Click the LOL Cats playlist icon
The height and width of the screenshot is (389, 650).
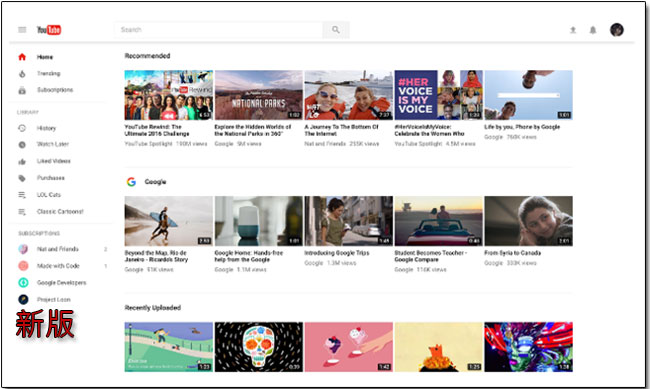coord(22,195)
